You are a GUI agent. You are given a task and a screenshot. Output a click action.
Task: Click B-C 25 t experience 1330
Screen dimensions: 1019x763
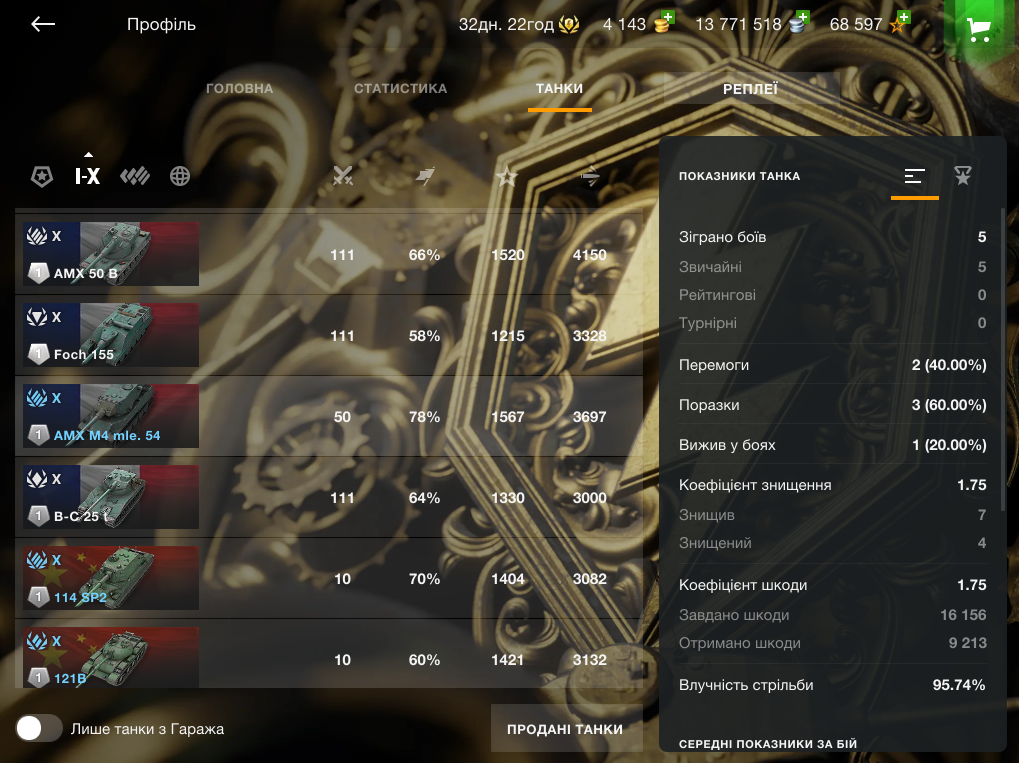click(x=508, y=498)
